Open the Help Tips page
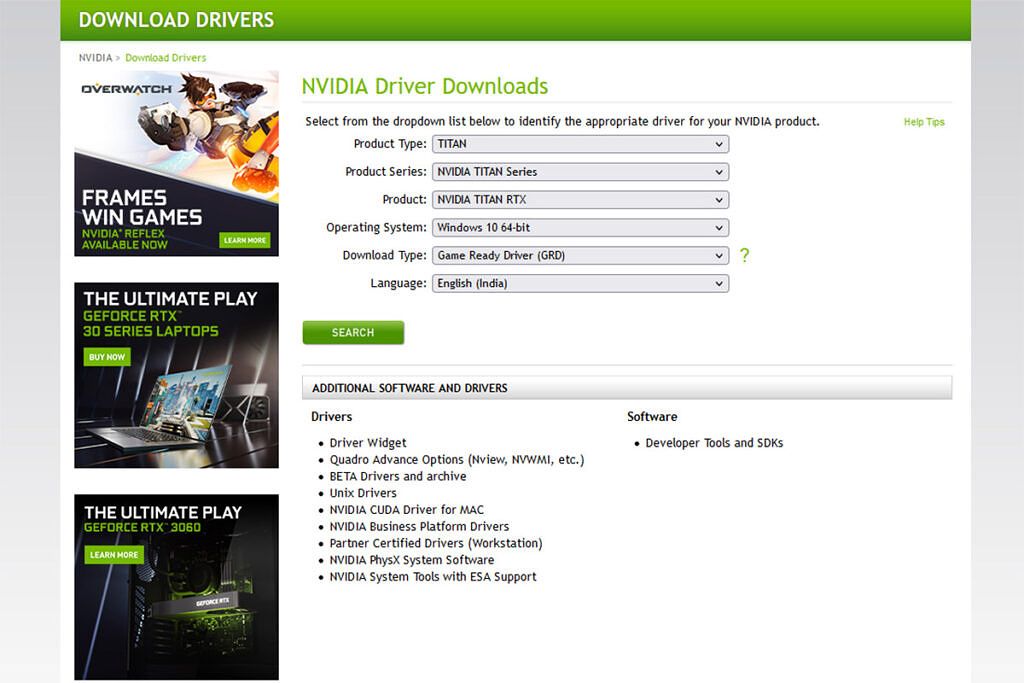Image resolution: width=1024 pixels, height=683 pixels. pos(923,122)
